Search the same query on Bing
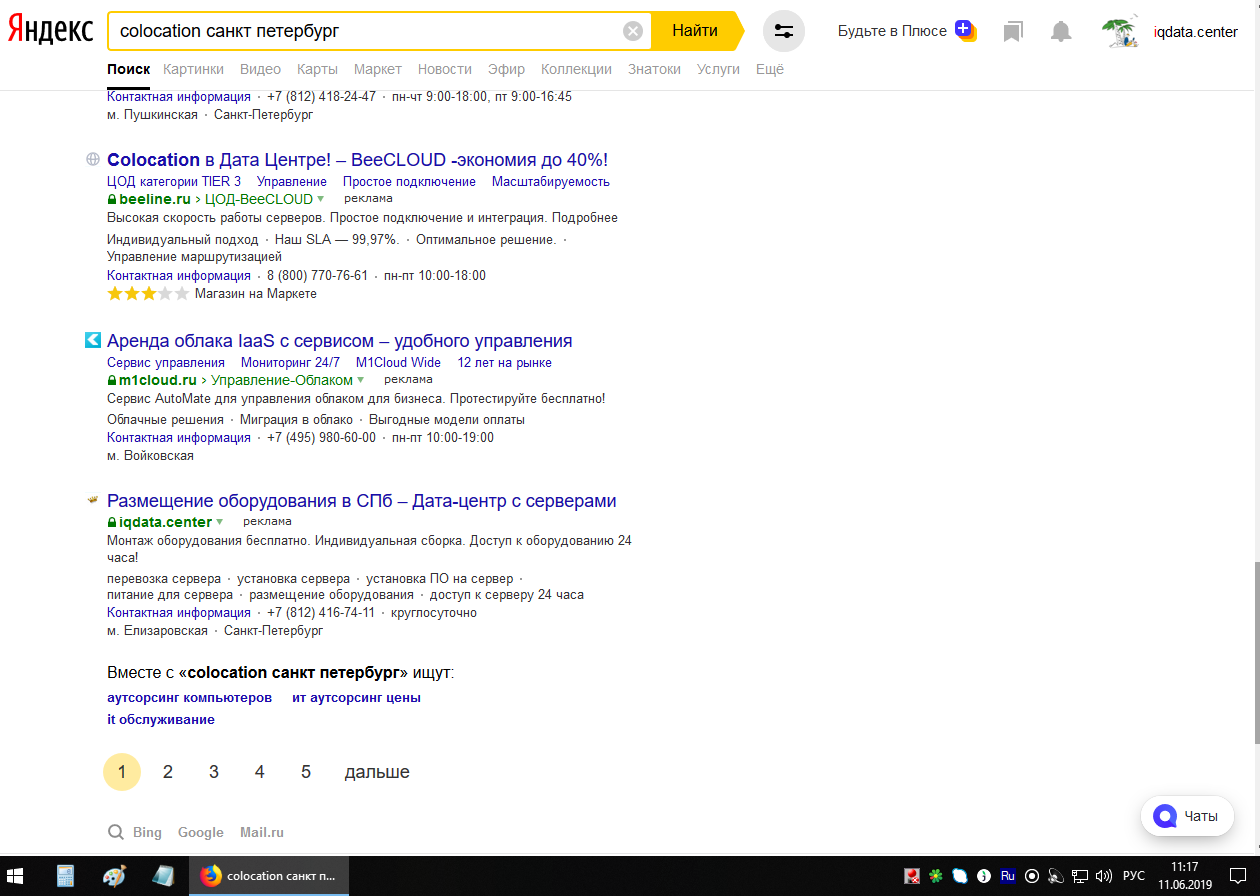 pos(147,832)
